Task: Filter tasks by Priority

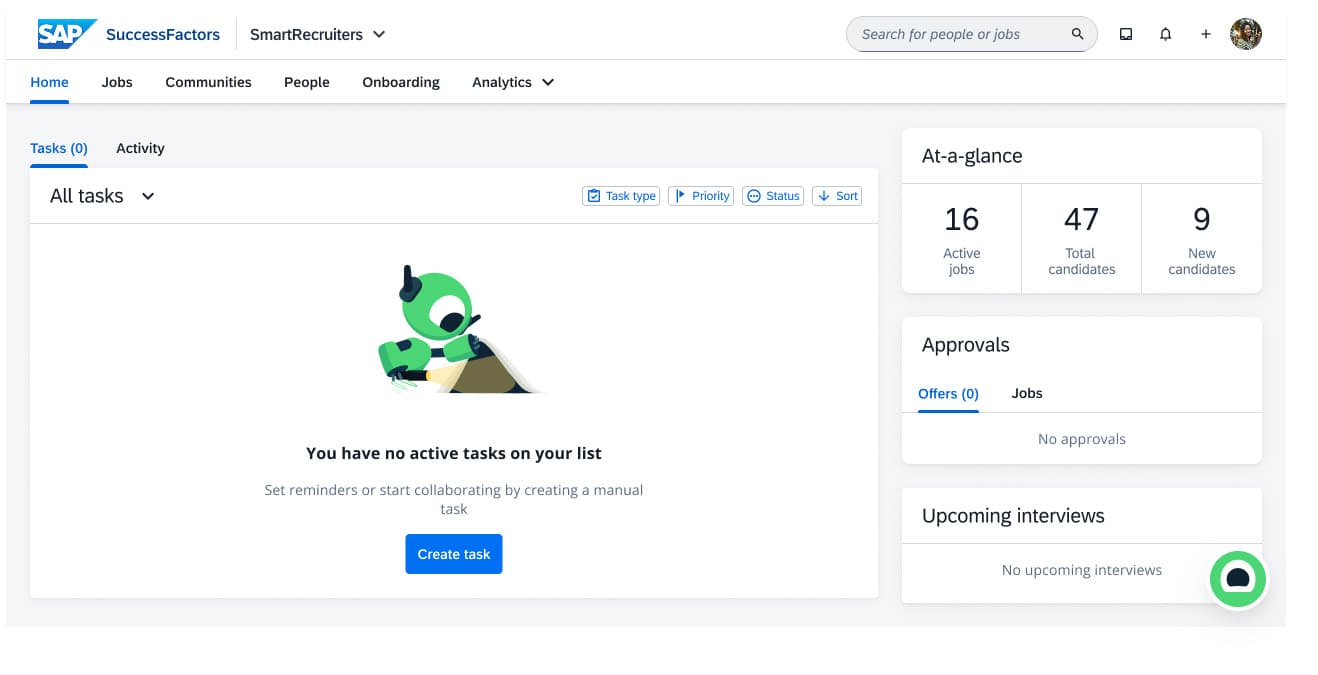Action: pos(701,196)
